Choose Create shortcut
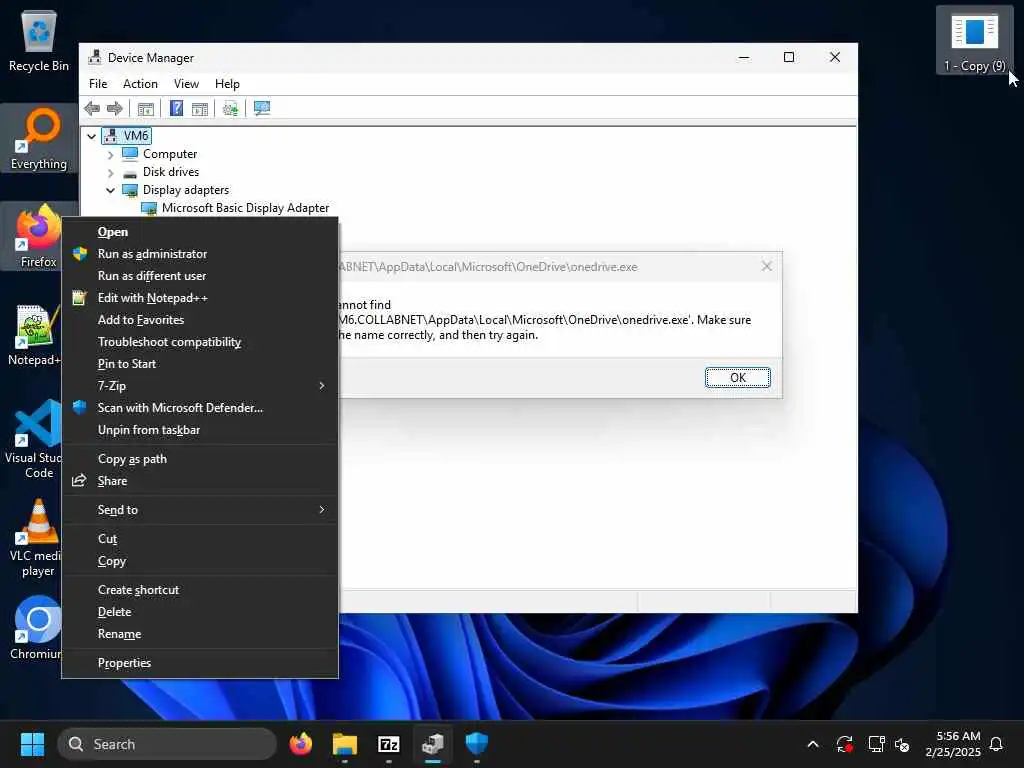The image size is (1024, 768). (x=200, y=590)
